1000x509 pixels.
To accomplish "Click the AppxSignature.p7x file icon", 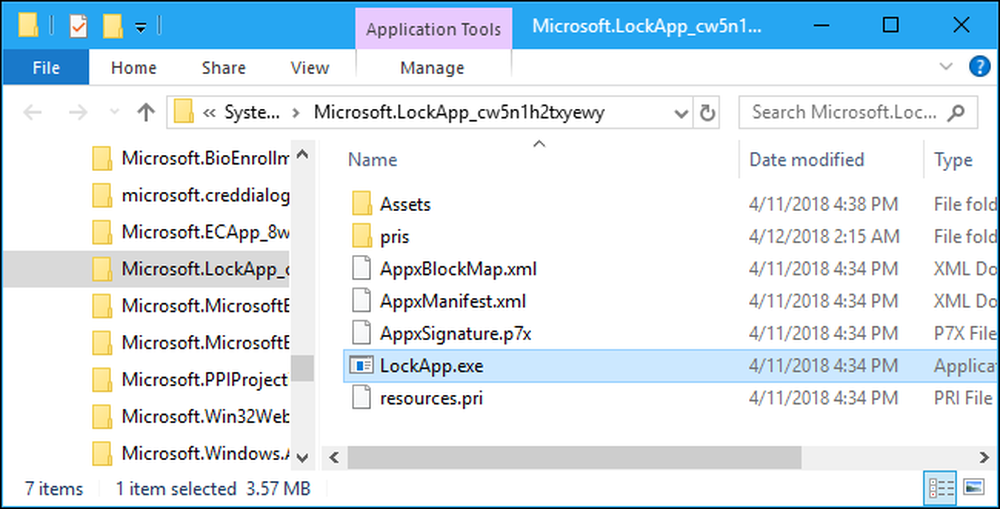I will (x=361, y=333).
